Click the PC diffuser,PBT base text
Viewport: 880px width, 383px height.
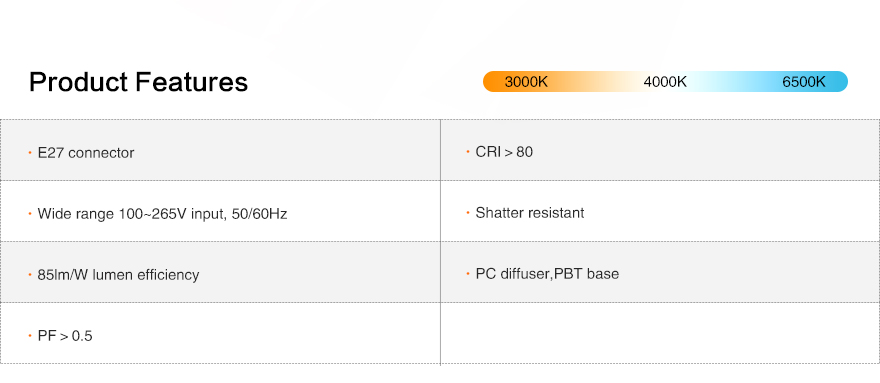(x=547, y=274)
